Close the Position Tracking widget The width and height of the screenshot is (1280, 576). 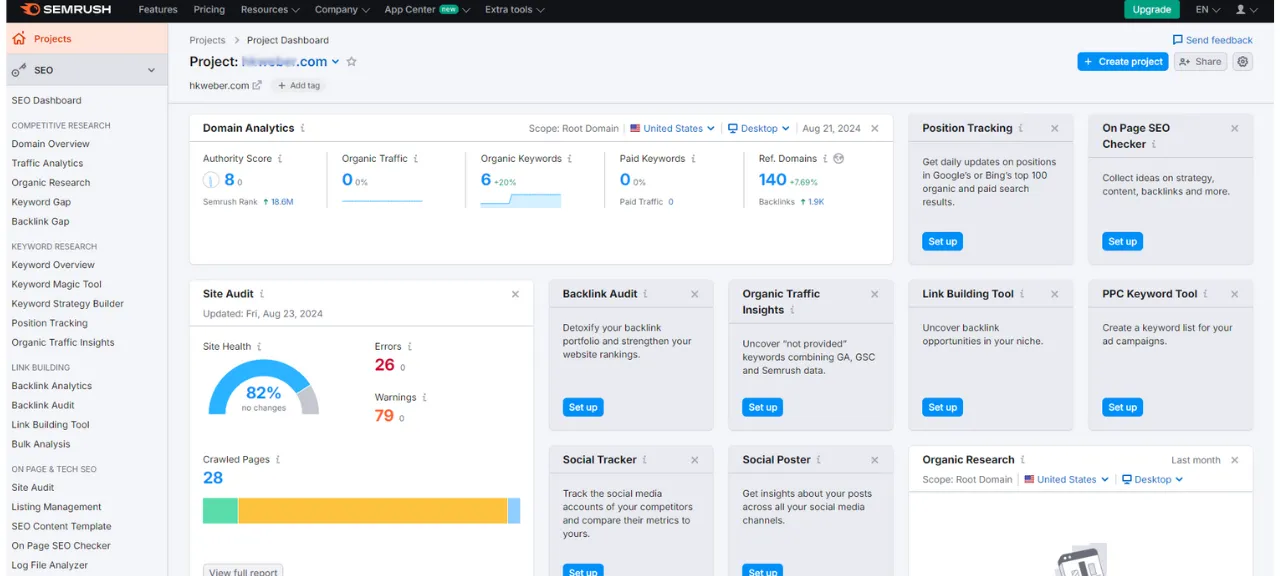(1055, 128)
